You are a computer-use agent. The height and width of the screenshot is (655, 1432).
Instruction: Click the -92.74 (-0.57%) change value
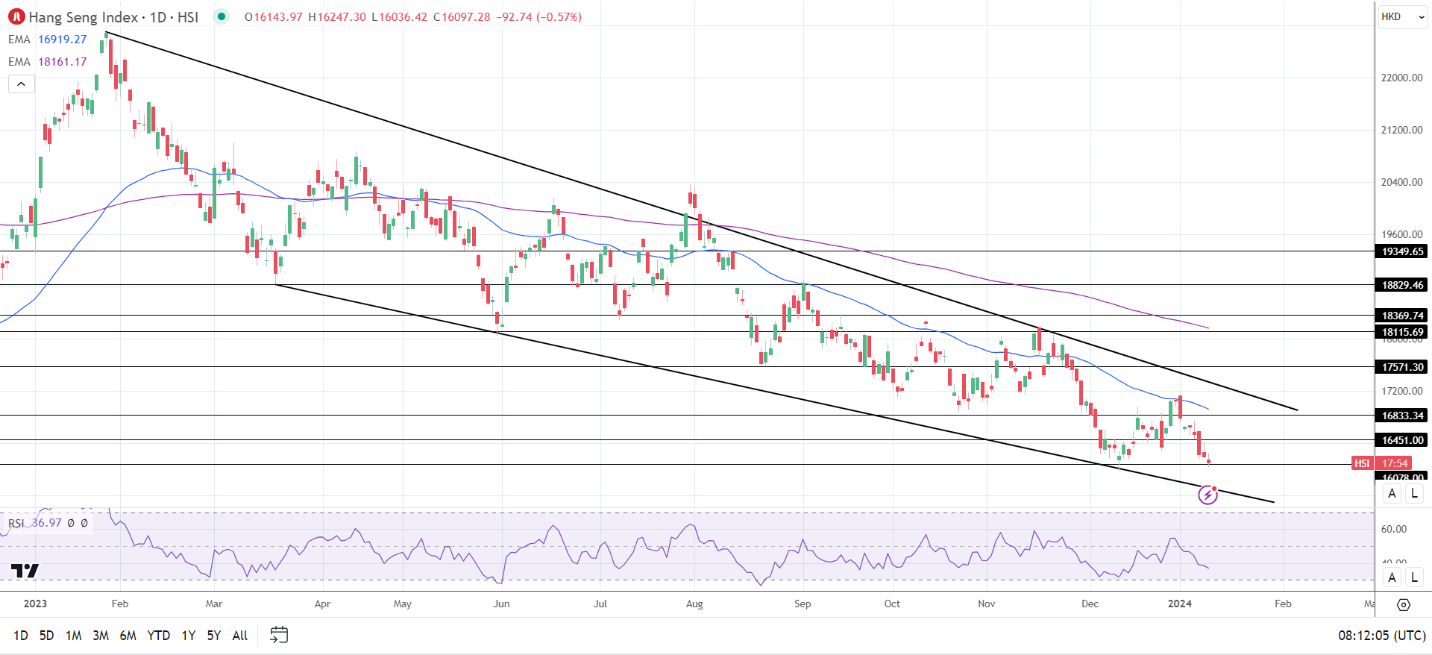[x=539, y=17]
